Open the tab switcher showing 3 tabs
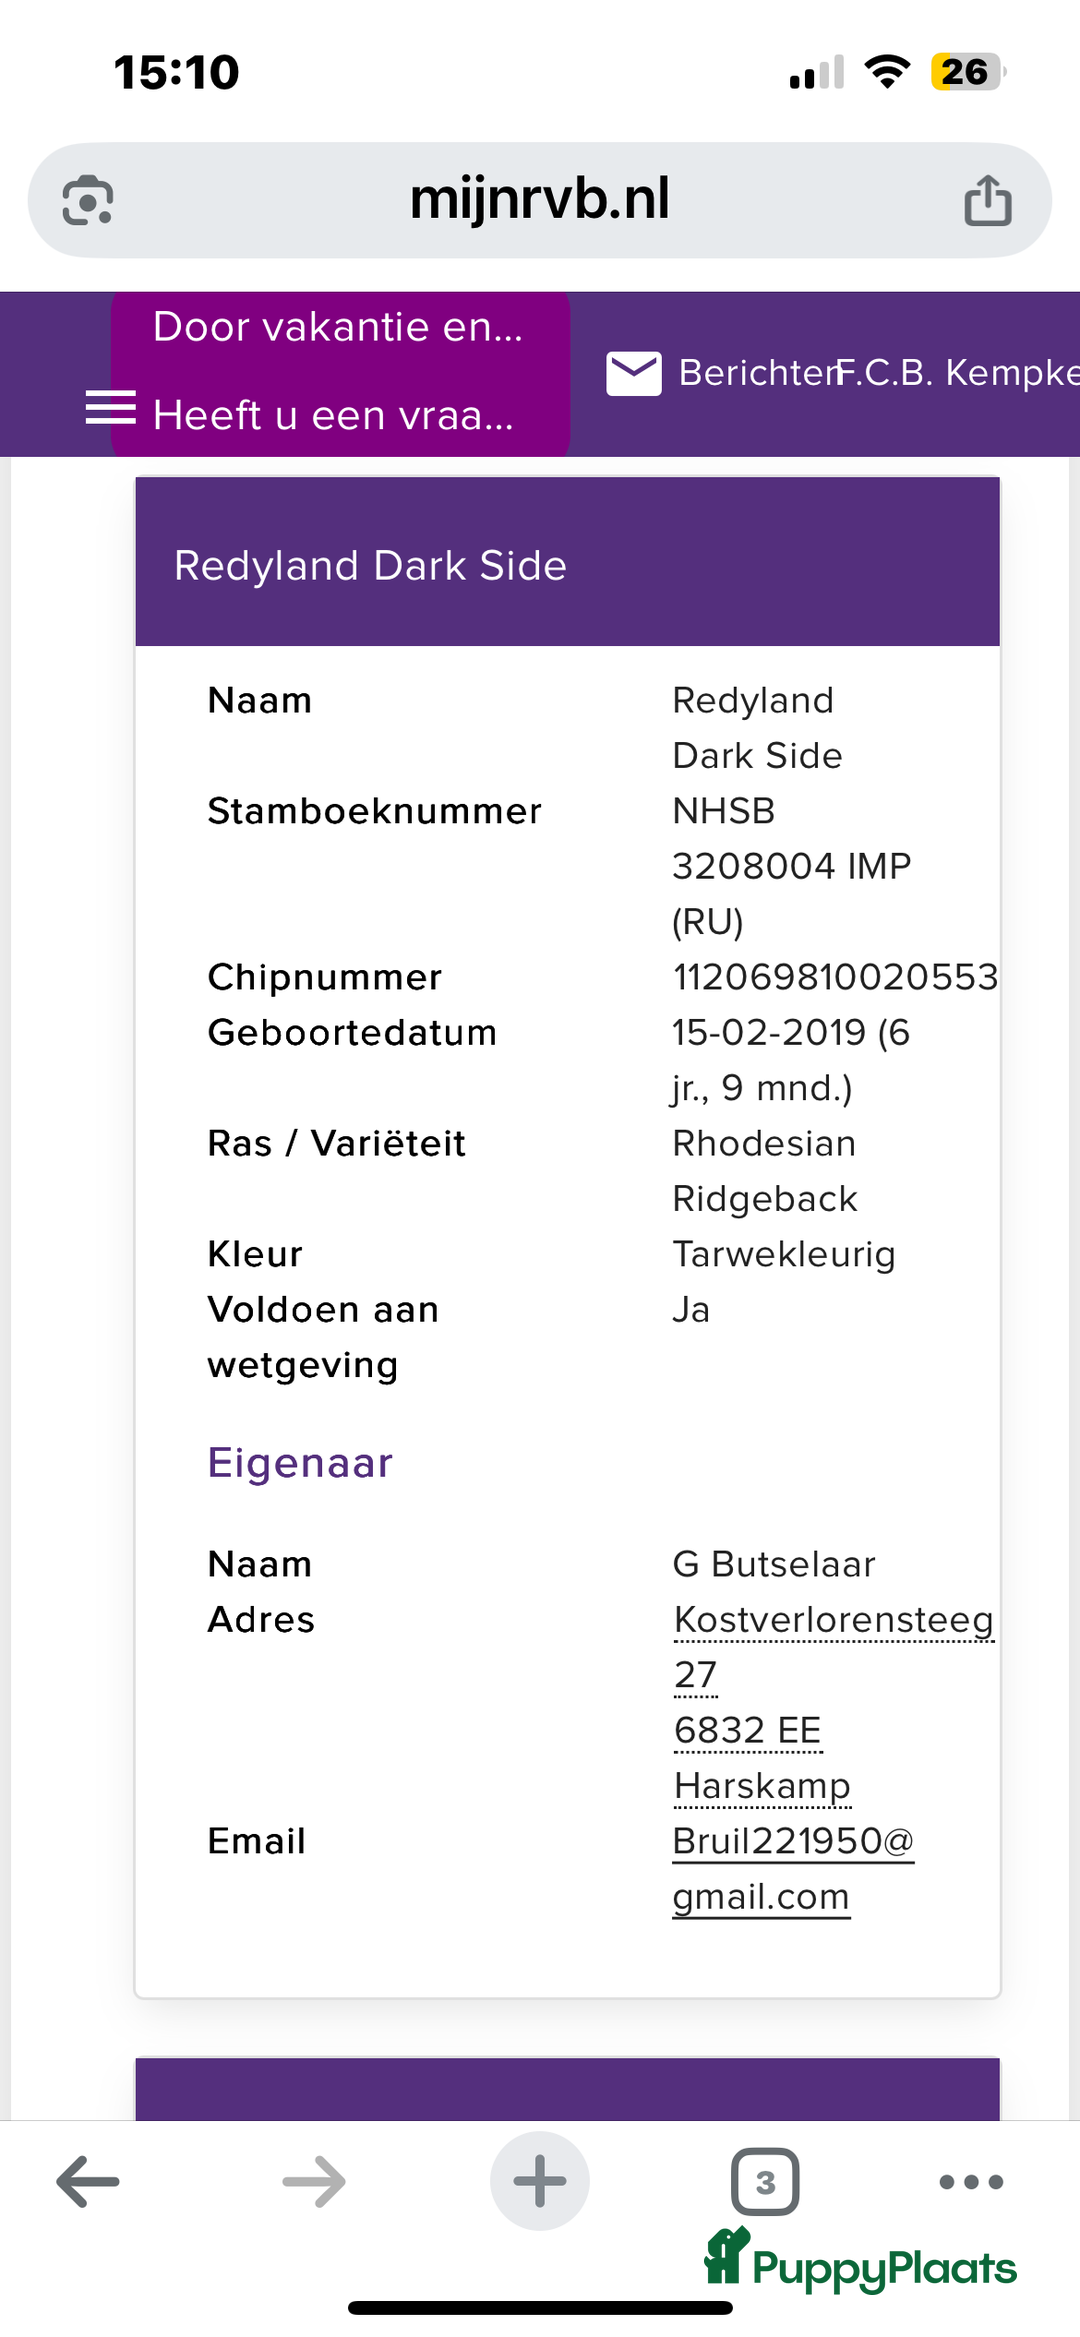 point(765,2181)
